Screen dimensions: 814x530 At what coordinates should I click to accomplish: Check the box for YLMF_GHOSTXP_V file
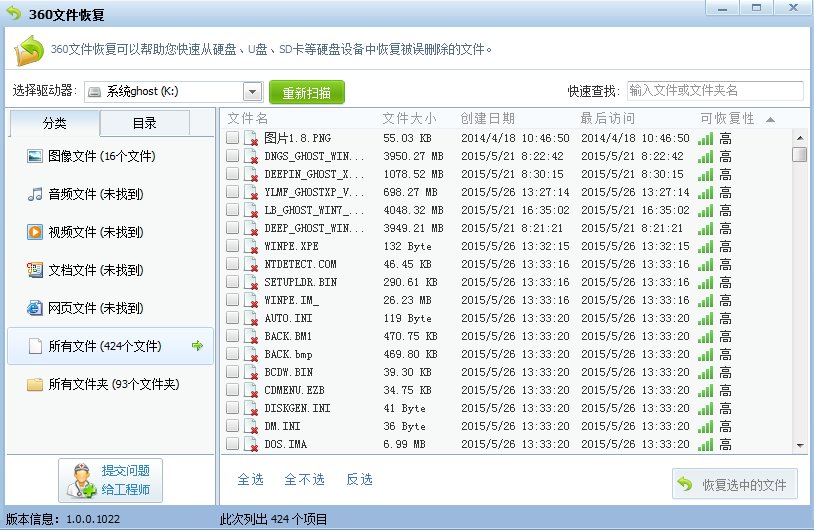(233, 192)
